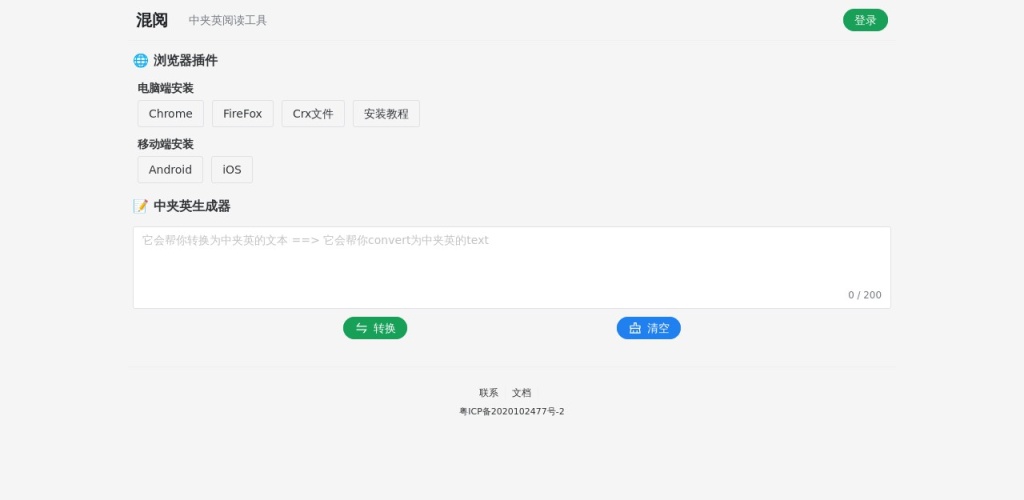
Task: Click the 粤ICP备 registration number link
Action: coord(511,411)
